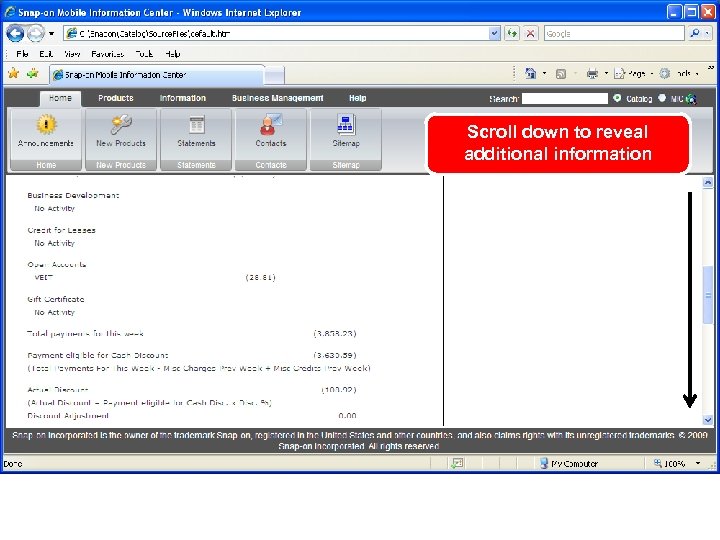Open the File menu

tap(22, 54)
